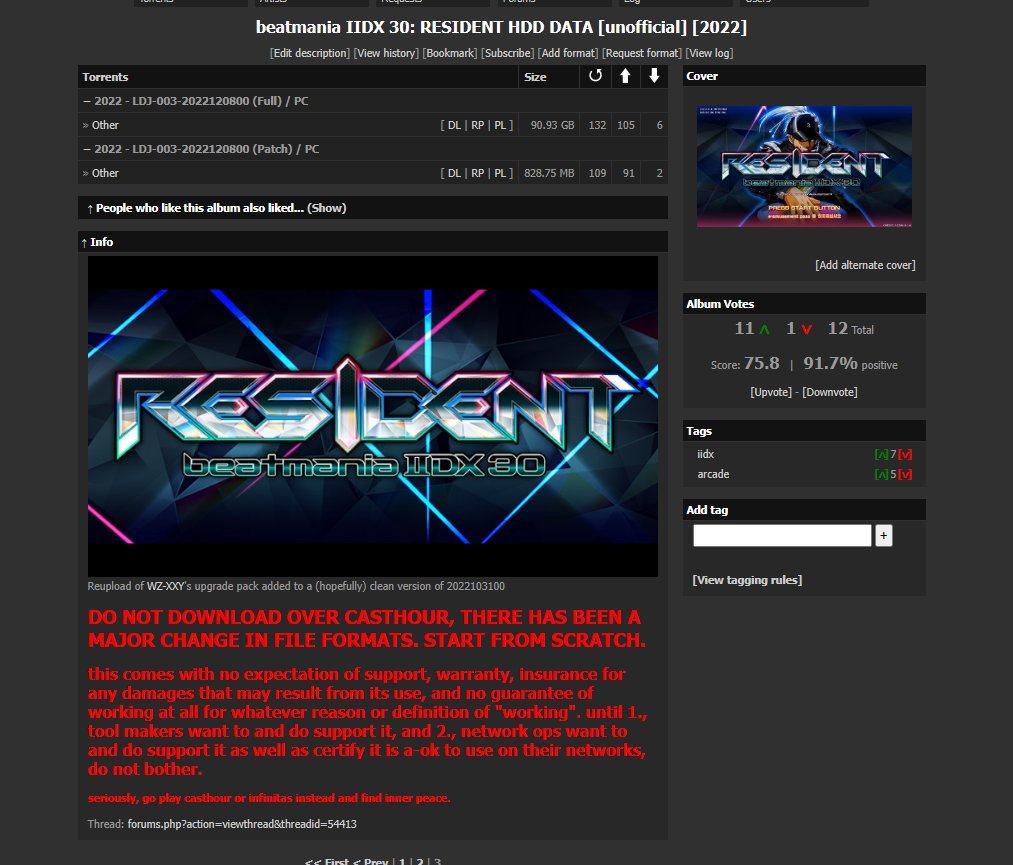Upvote the arcade tag
1013x865 pixels.
click(880, 474)
